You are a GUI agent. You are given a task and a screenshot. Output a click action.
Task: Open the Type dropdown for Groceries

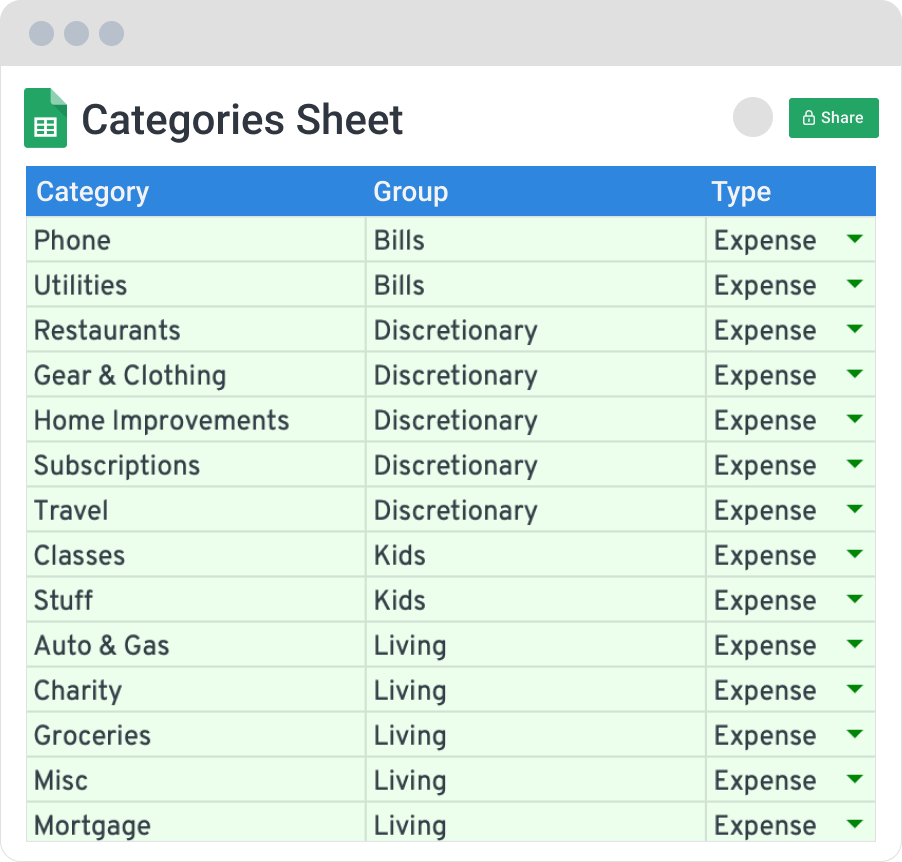pos(855,734)
